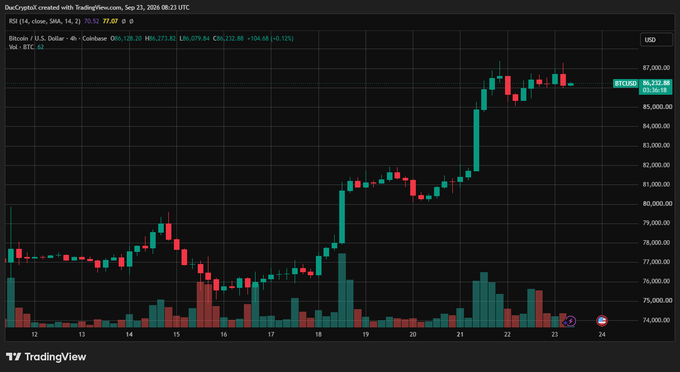
Task: Click the high value H86,273.82
Action: click(x=160, y=39)
